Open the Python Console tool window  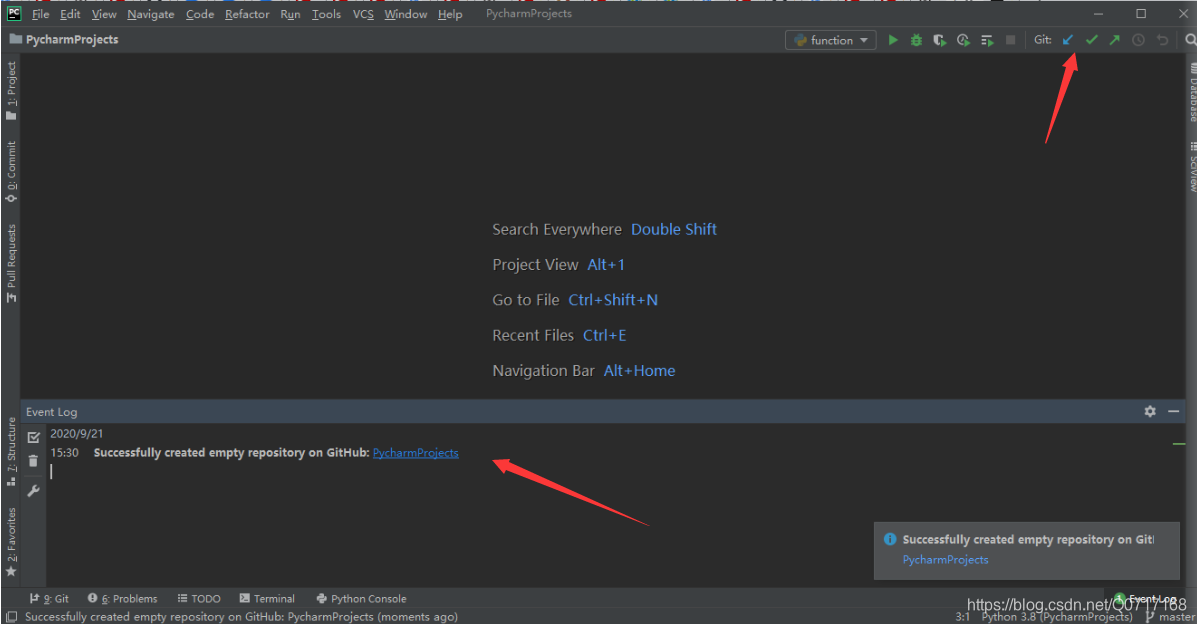[x=361, y=599]
